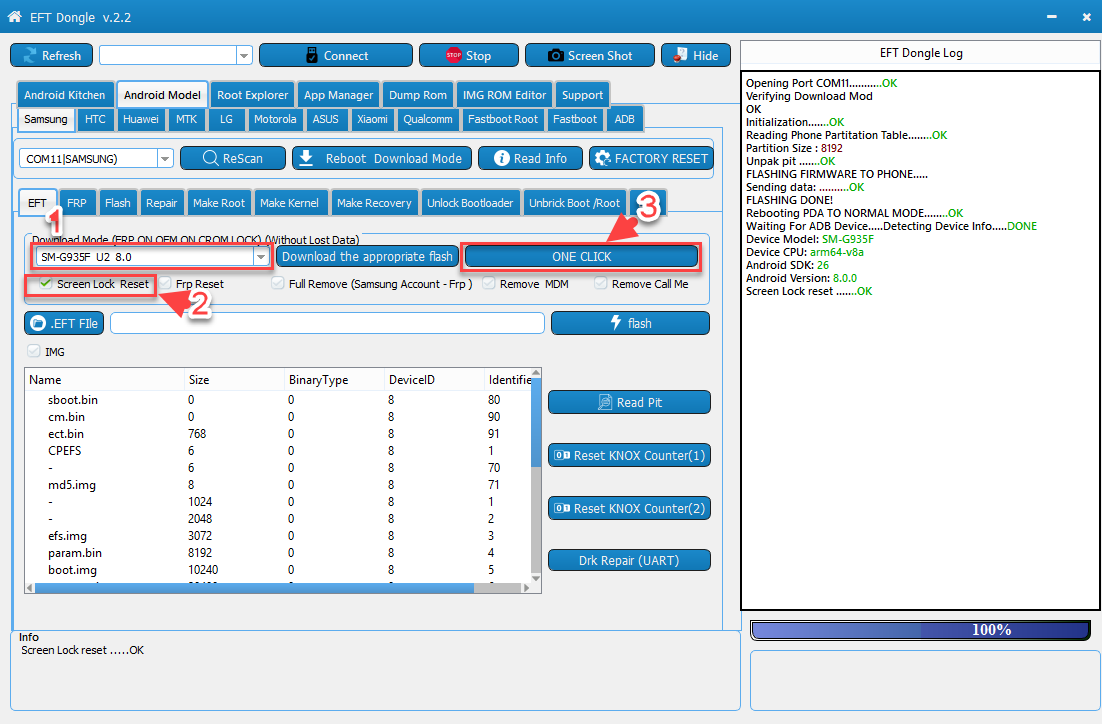
Task: Toggle the IMG checkbox
Action: tap(34, 351)
